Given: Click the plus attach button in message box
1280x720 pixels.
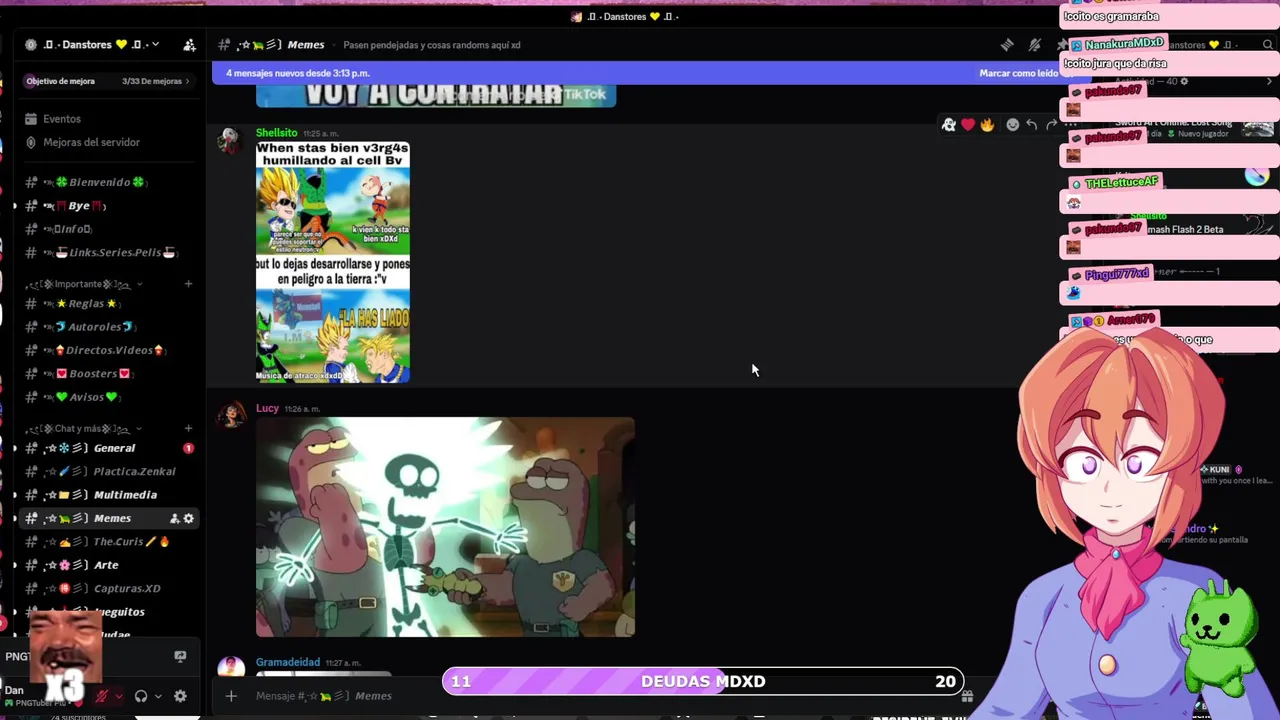Looking at the screenshot, I should click(x=231, y=696).
